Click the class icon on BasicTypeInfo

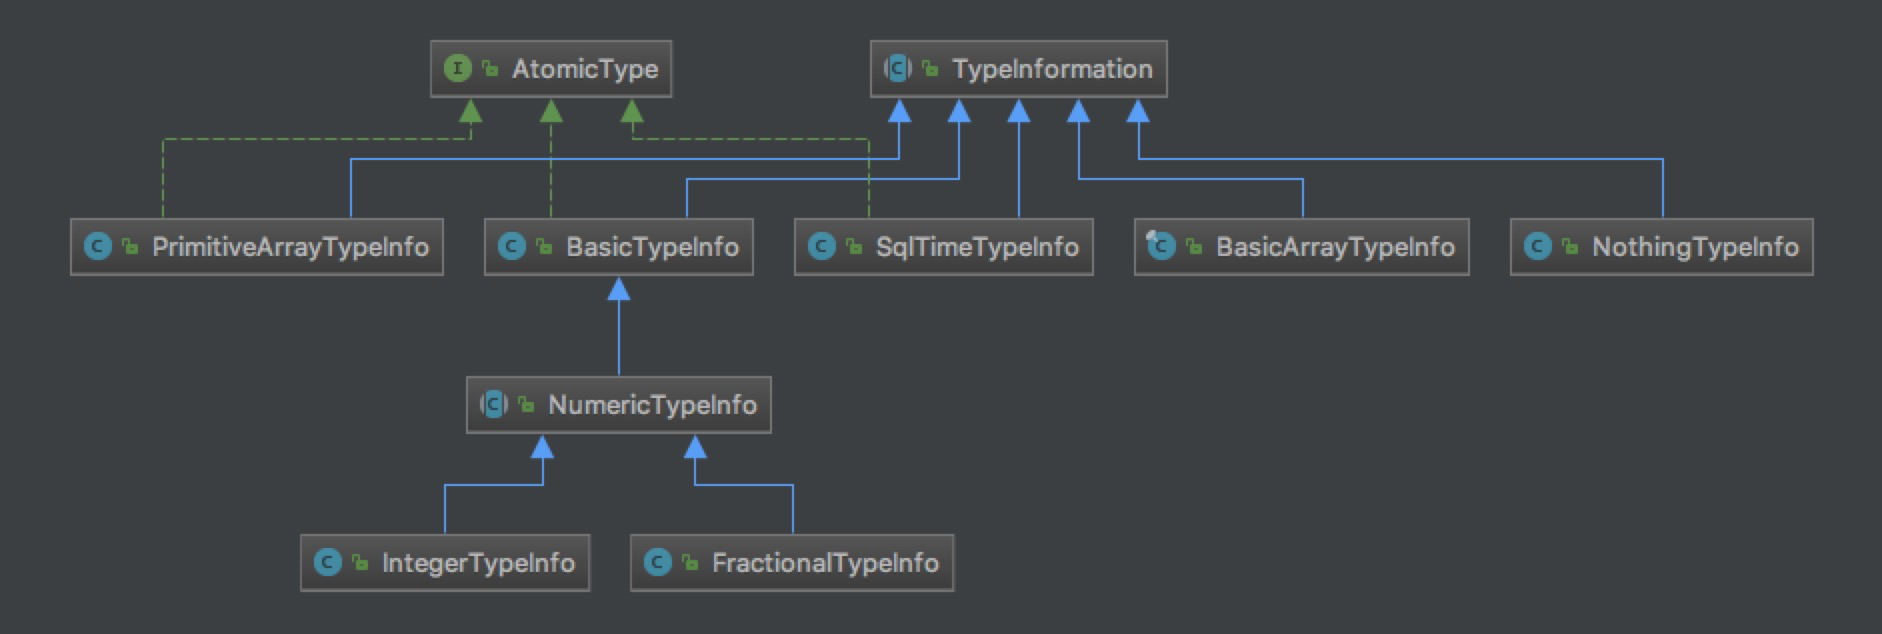pos(511,246)
